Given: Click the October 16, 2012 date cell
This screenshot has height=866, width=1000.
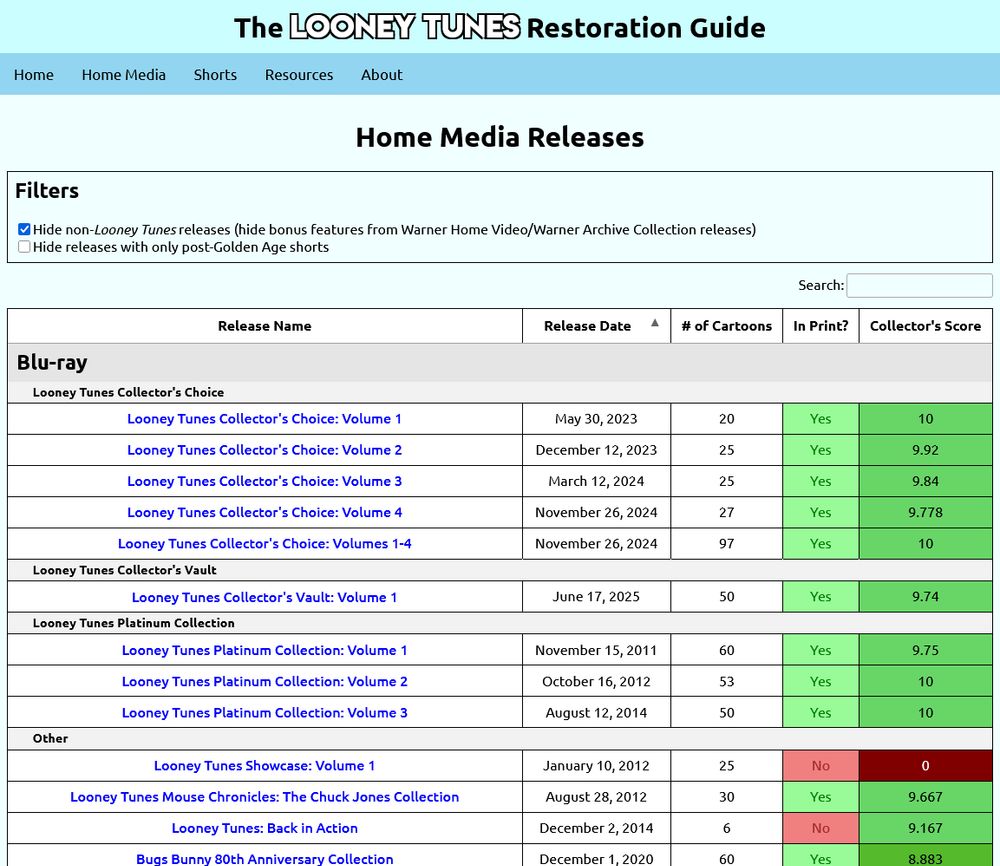Looking at the screenshot, I should point(596,682).
